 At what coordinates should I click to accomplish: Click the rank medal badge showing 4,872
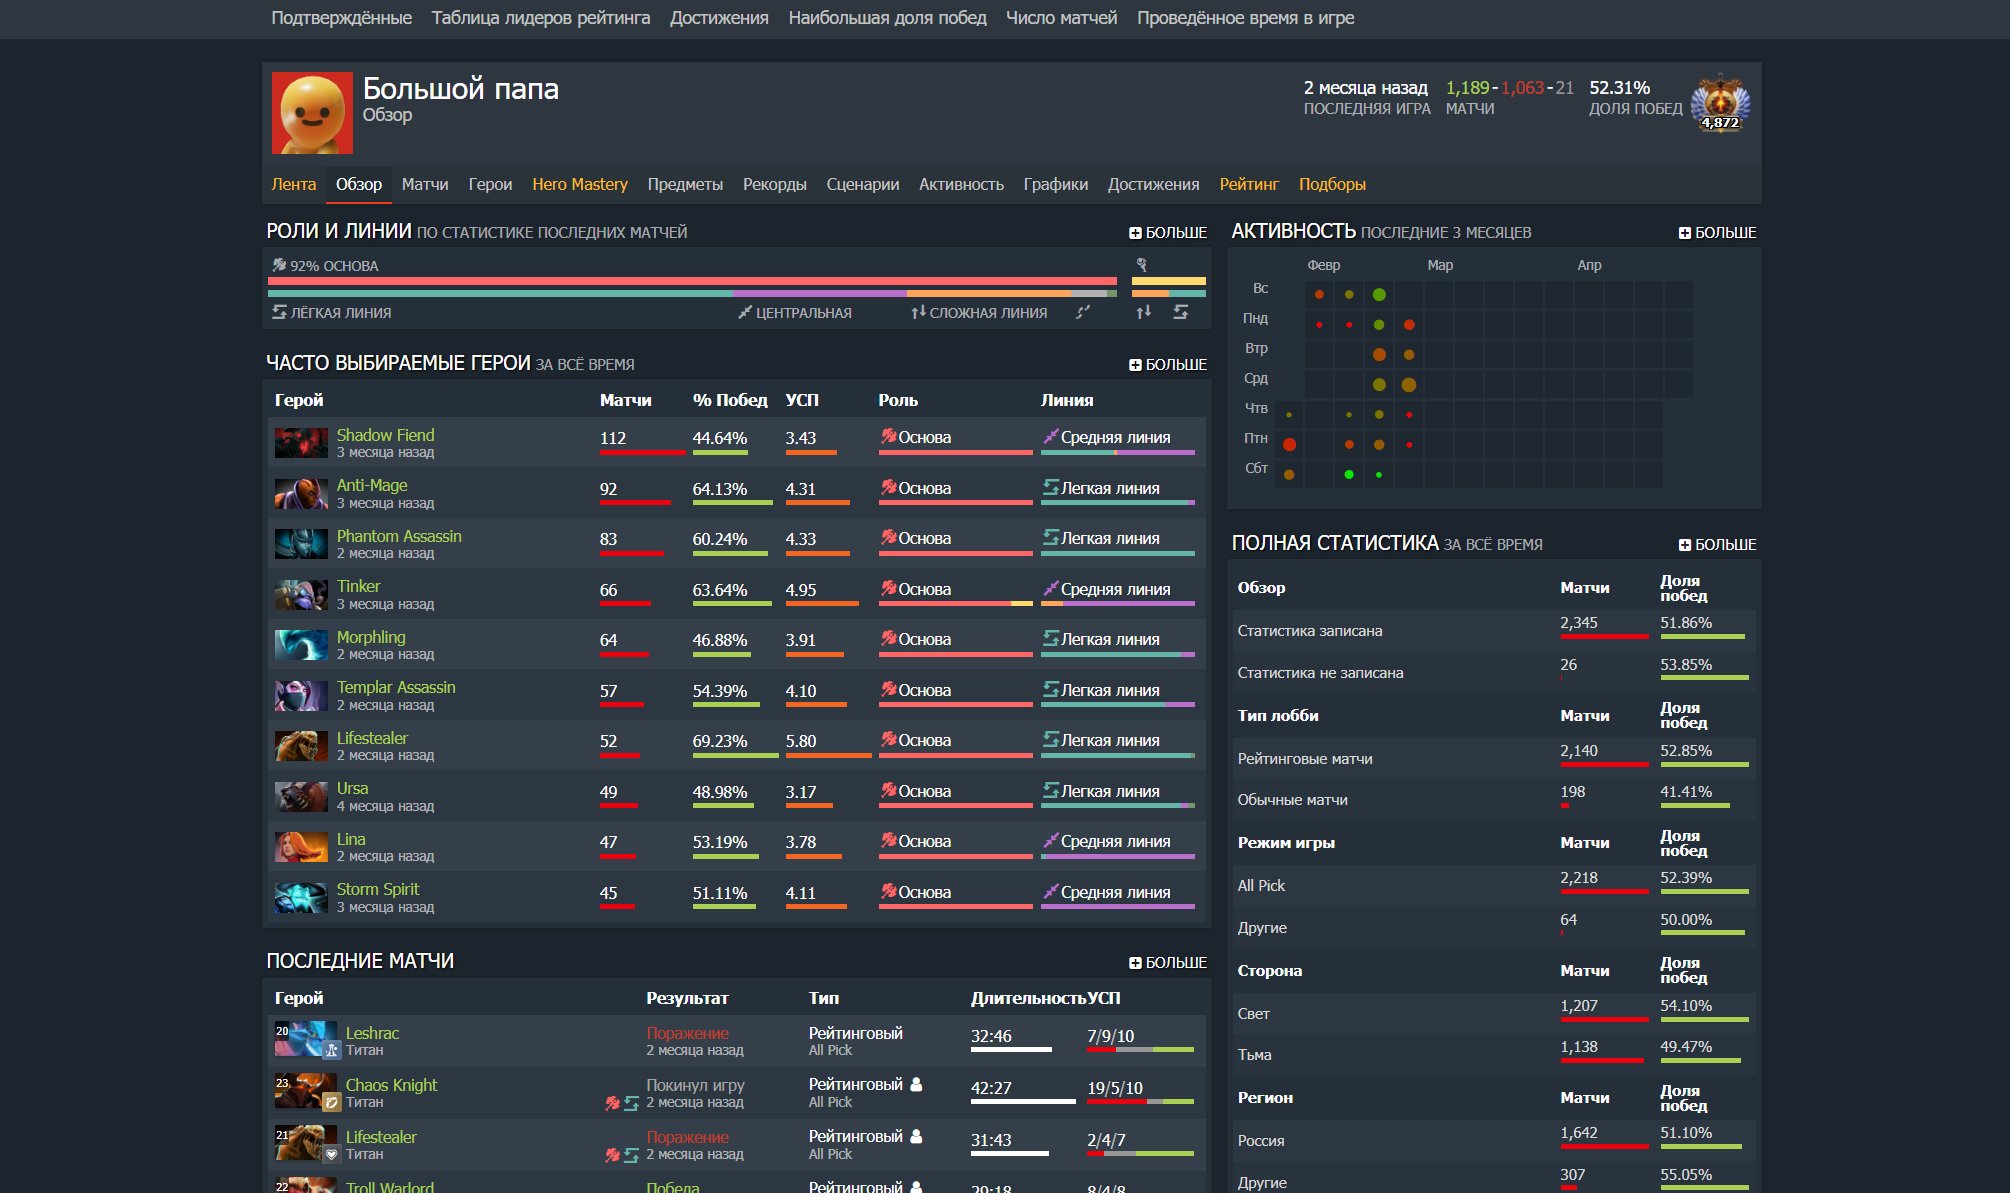1720,103
